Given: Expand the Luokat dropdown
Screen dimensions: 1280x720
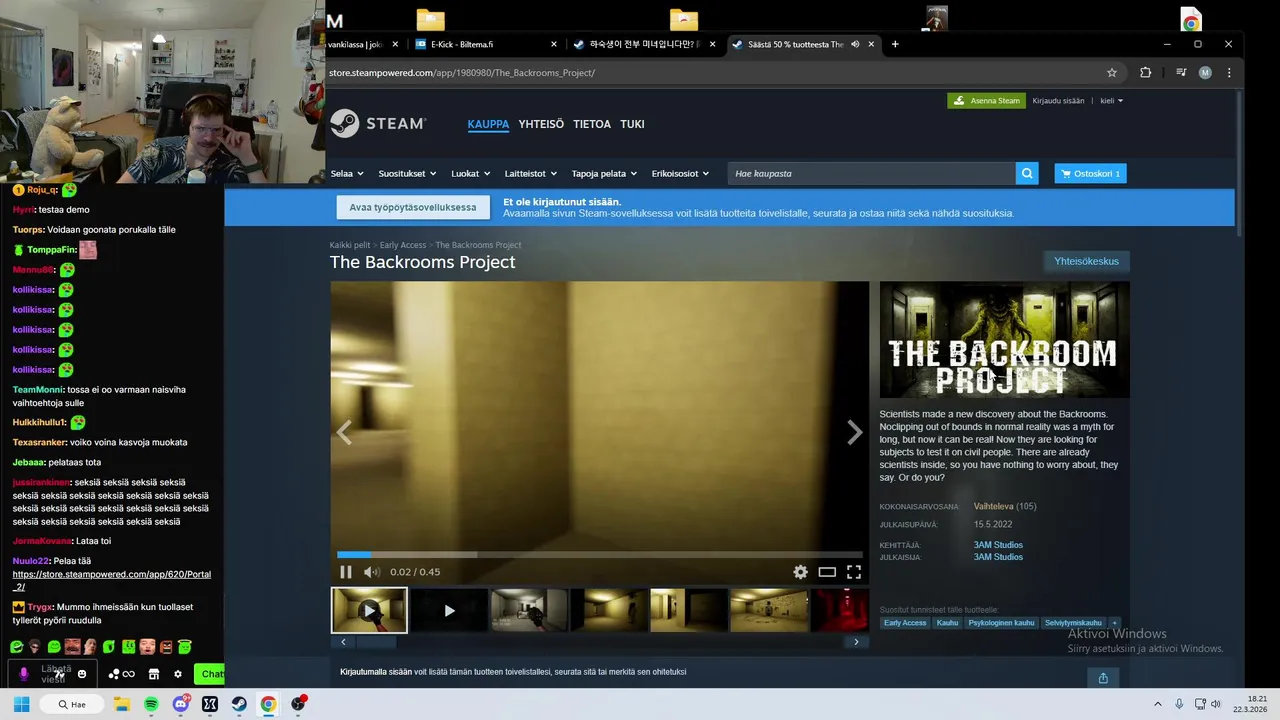Looking at the screenshot, I should coord(470,173).
